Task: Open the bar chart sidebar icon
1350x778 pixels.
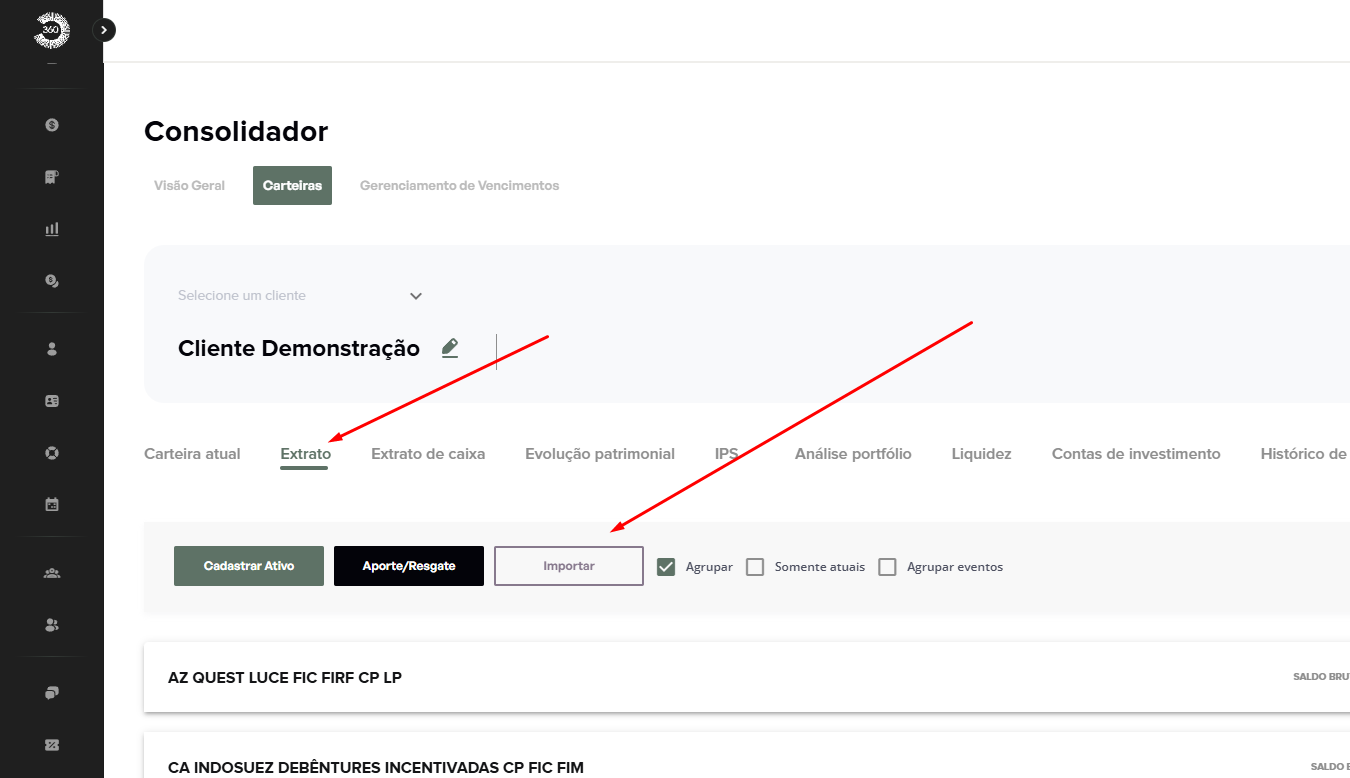Action: coord(52,229)
